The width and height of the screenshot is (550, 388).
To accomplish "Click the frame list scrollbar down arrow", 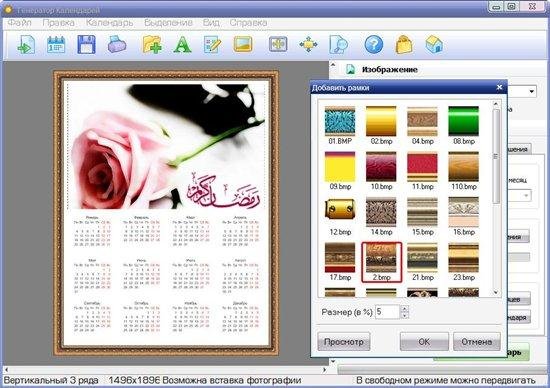I will [x=496, y=292].
